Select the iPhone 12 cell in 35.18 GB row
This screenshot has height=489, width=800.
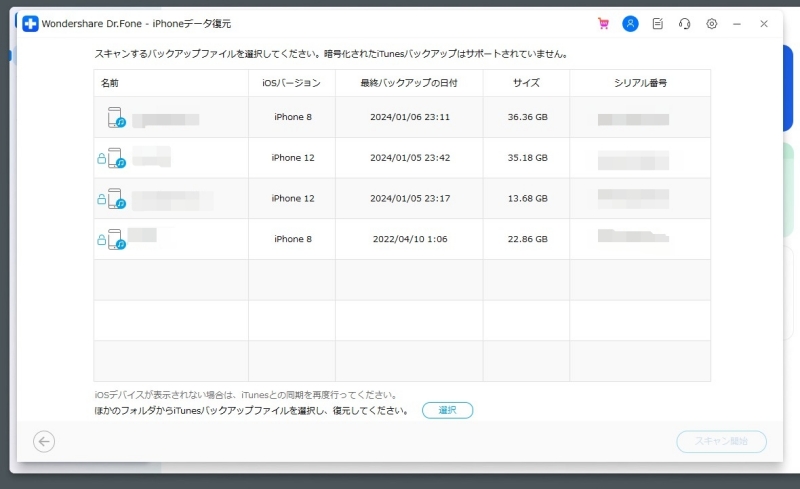293,158
